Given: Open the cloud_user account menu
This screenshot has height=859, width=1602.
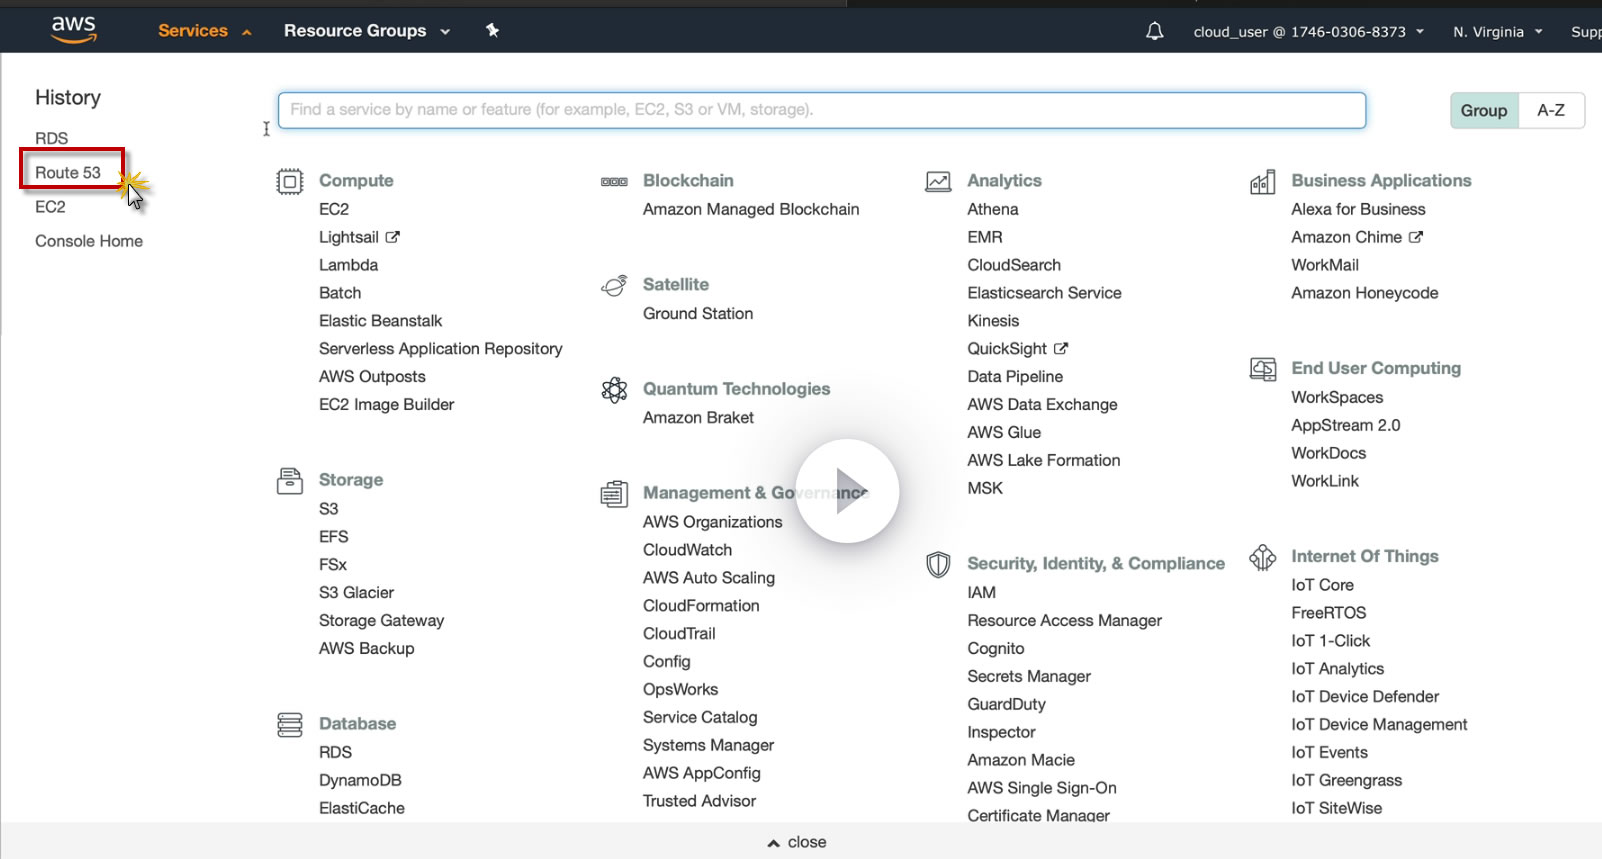Looking at the screenshot, I should (x=1308, y=32).
